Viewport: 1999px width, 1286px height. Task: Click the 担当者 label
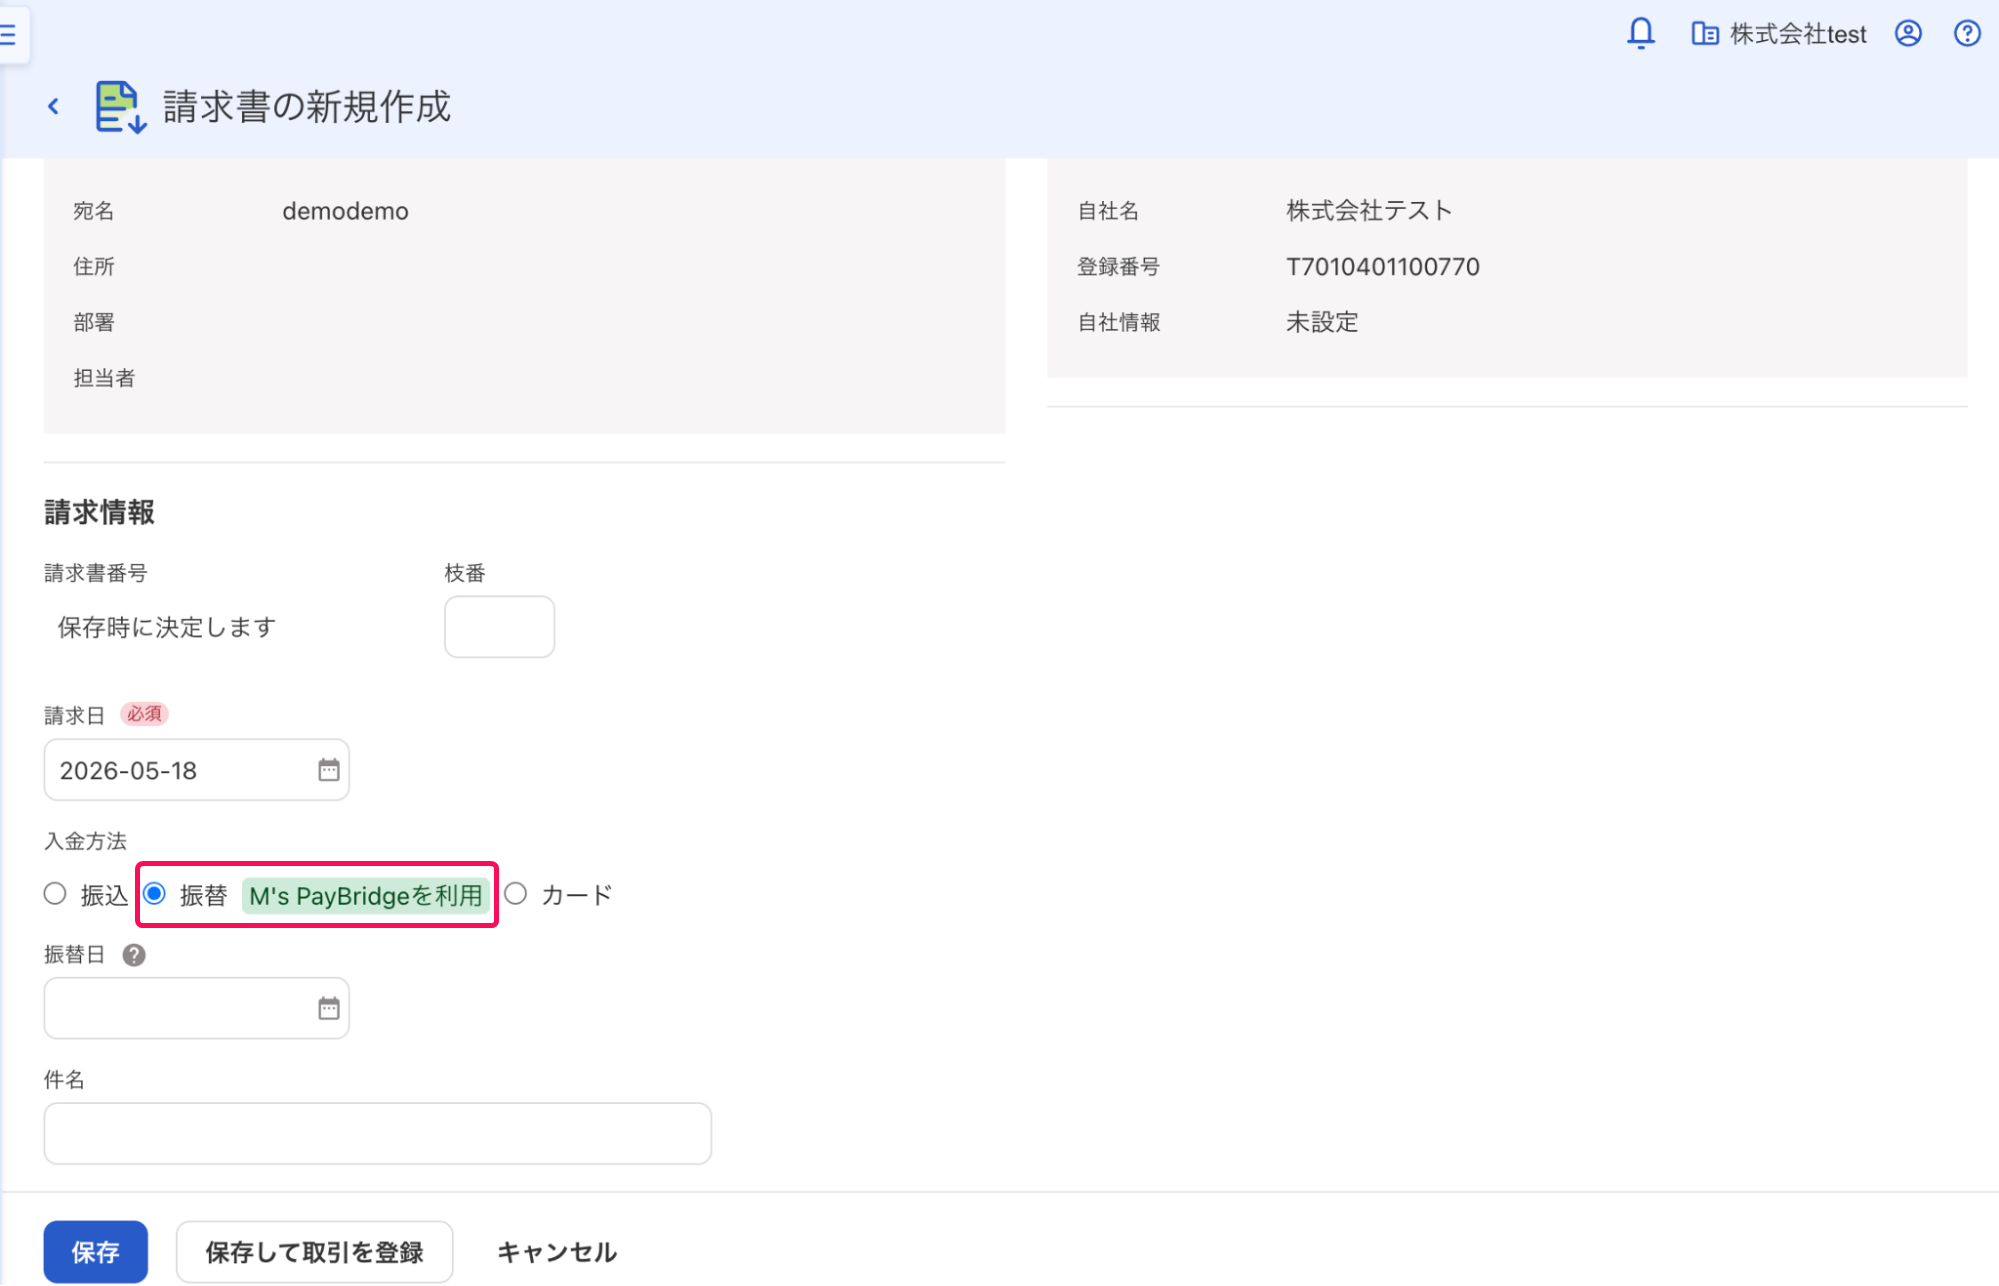tap(104, 379)
